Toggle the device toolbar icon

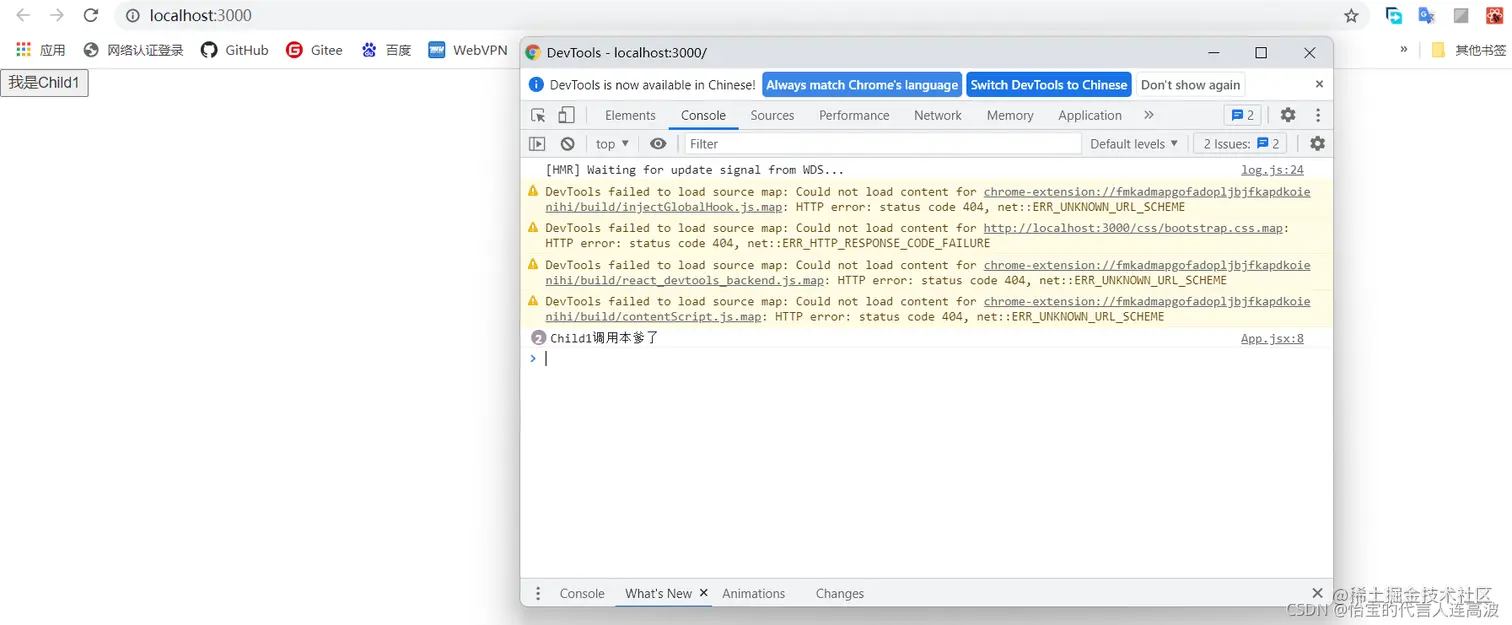(566, 115)
